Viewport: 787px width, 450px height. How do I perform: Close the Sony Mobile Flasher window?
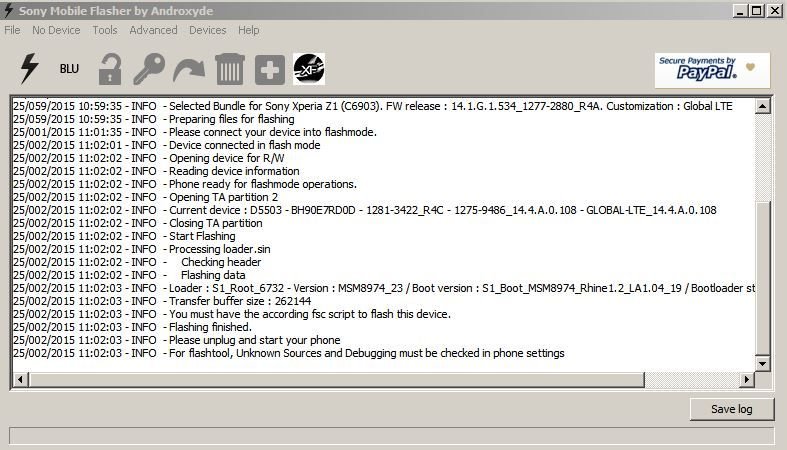click(774, 11)
